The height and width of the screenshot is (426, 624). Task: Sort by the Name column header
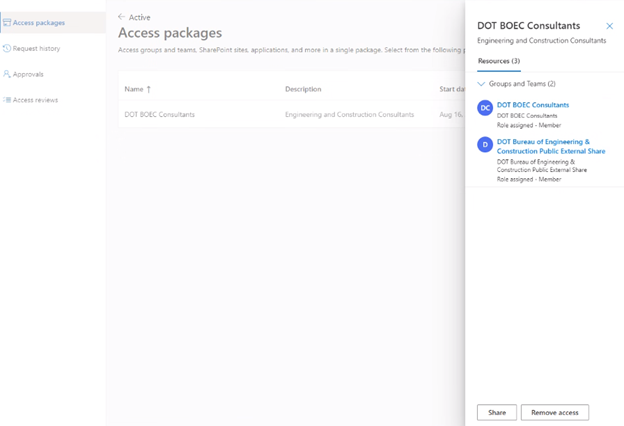tap(137, 89)
